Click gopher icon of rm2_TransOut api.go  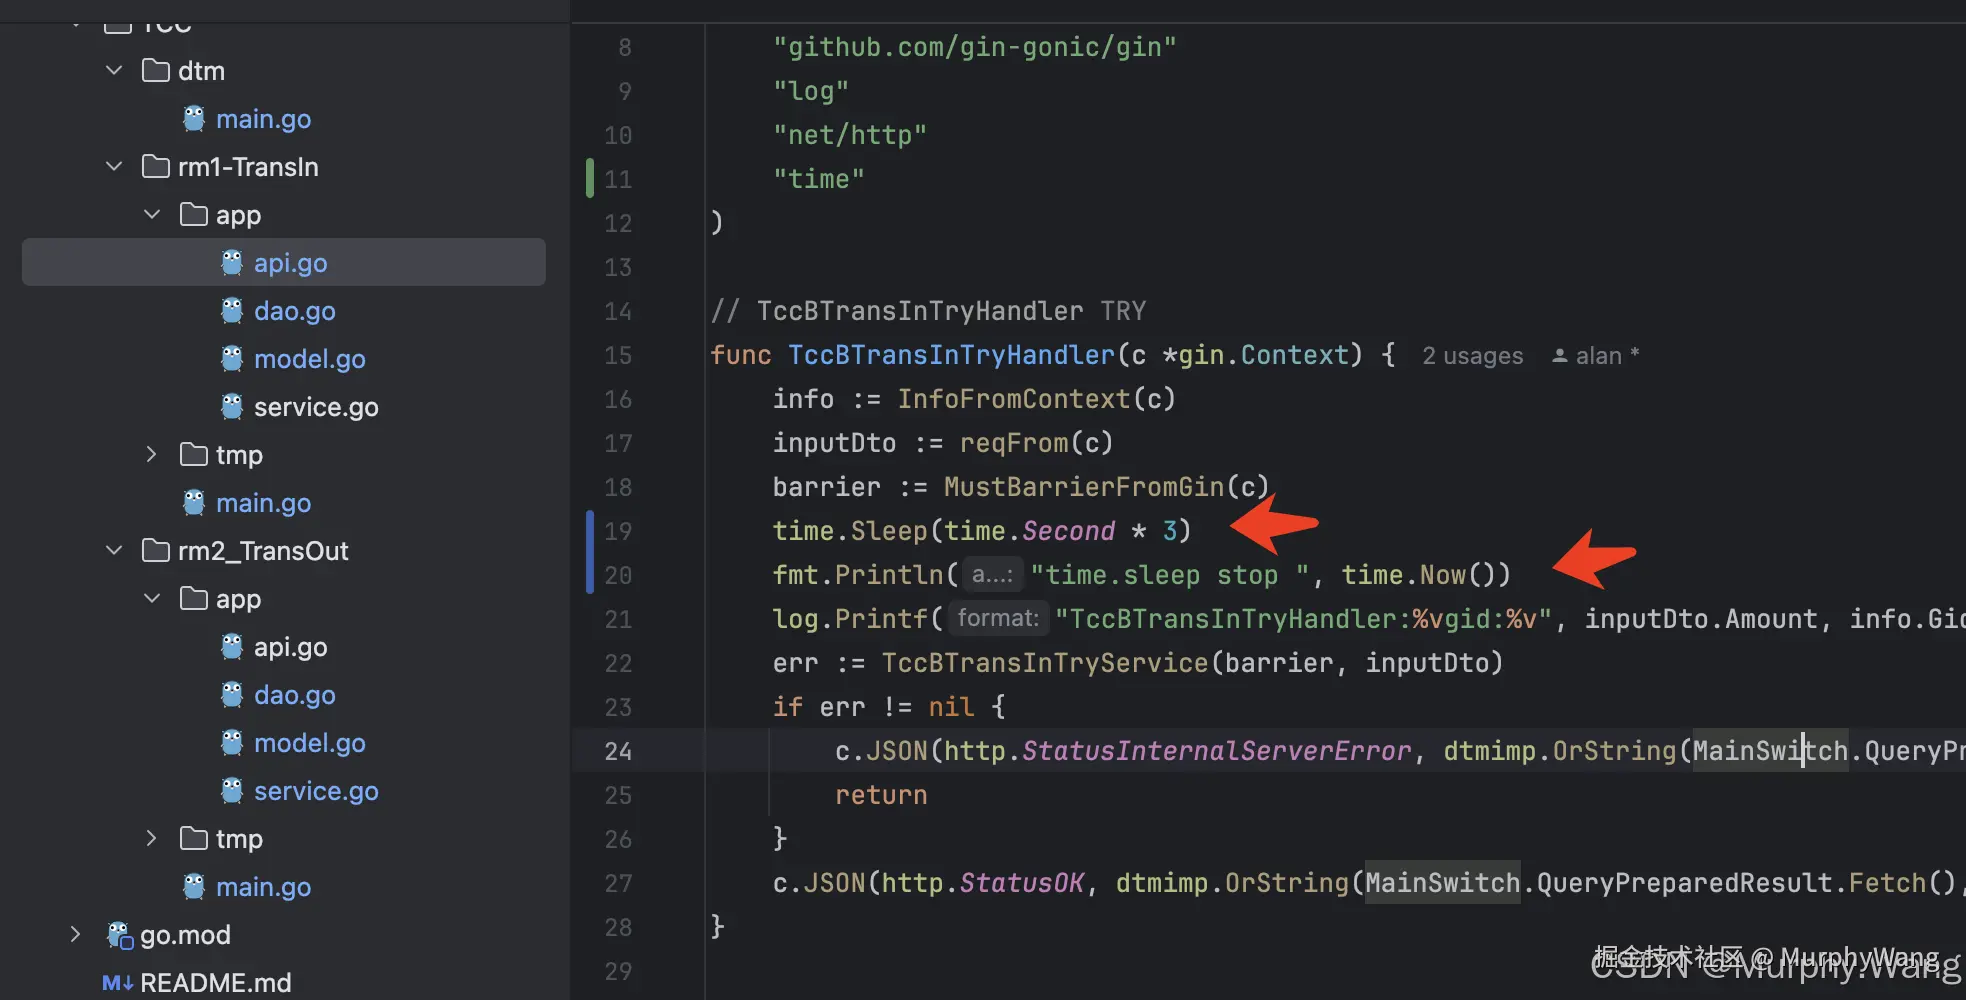(x=232, y=647)
